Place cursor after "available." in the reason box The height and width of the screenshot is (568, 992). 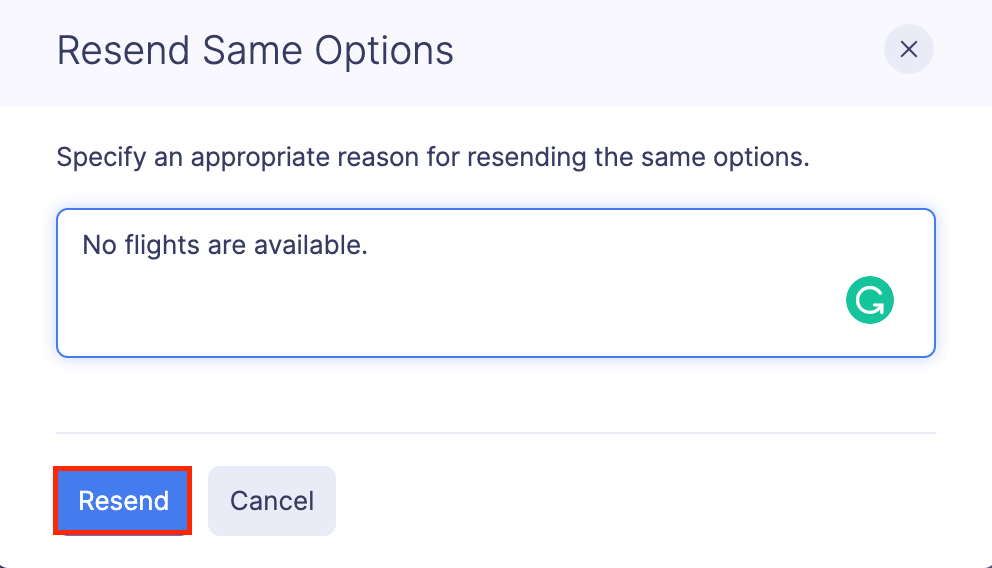(370, 244)
